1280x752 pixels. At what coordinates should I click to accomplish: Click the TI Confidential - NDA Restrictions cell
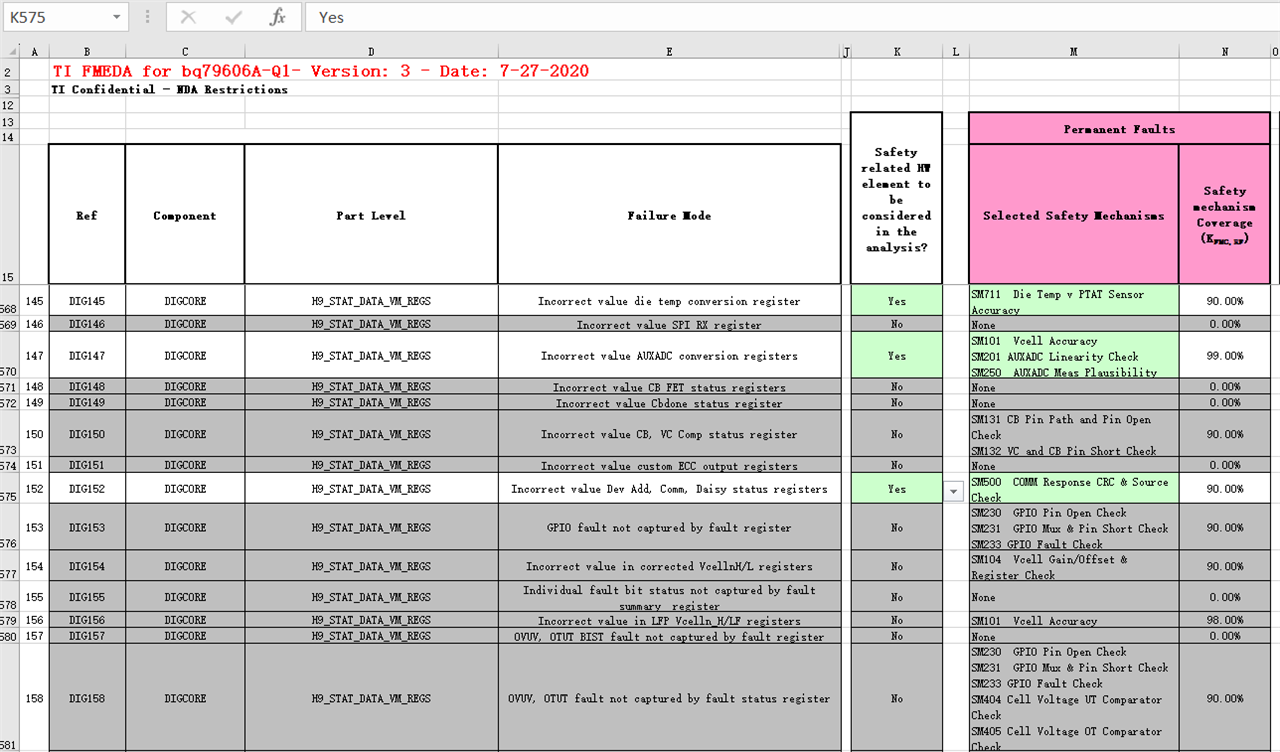170,90
